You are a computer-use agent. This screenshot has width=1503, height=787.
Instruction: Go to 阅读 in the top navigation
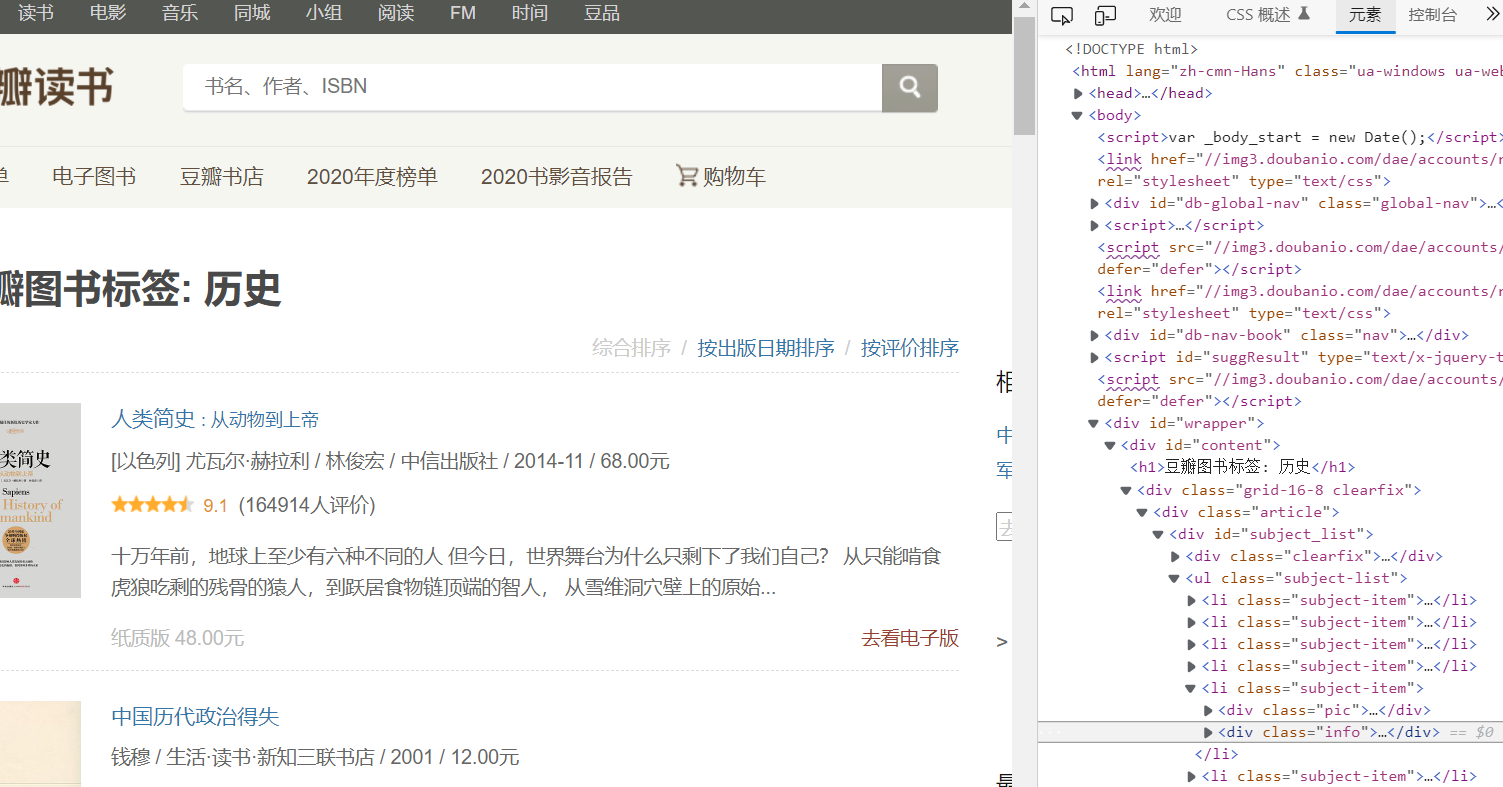pyautogui.click(x=396, y=13)
